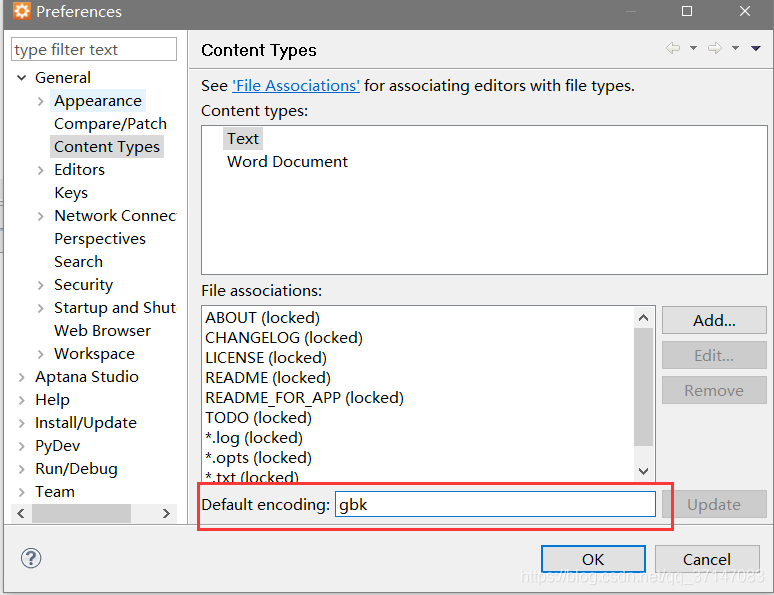Select Web Browser preference page
Viewport: 774px width, 595px height.
click(x=102, y=330)
